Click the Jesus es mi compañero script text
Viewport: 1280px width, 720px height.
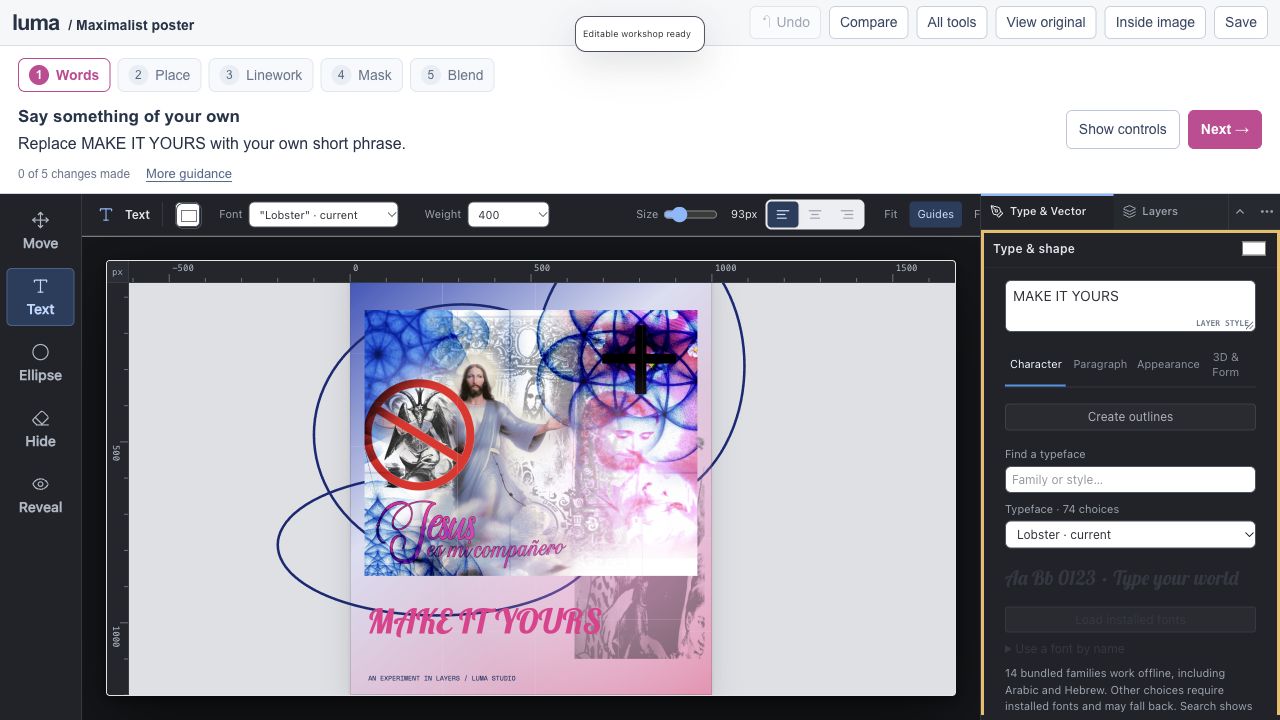pos(471,535)
